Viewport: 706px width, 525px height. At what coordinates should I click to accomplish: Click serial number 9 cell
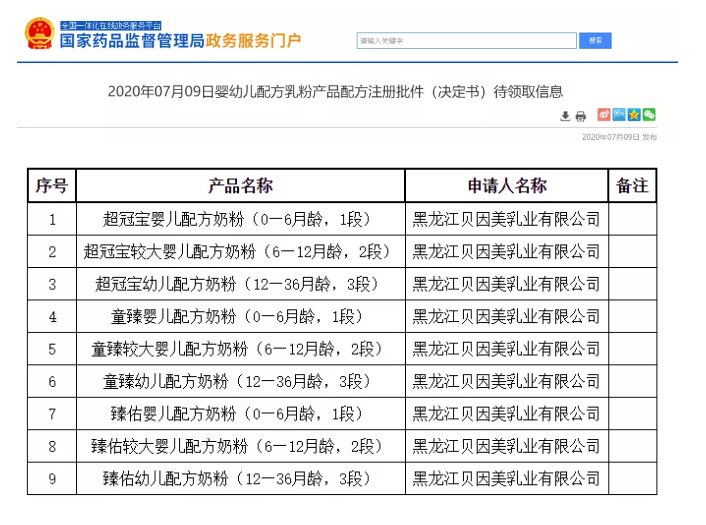point(52,479)
